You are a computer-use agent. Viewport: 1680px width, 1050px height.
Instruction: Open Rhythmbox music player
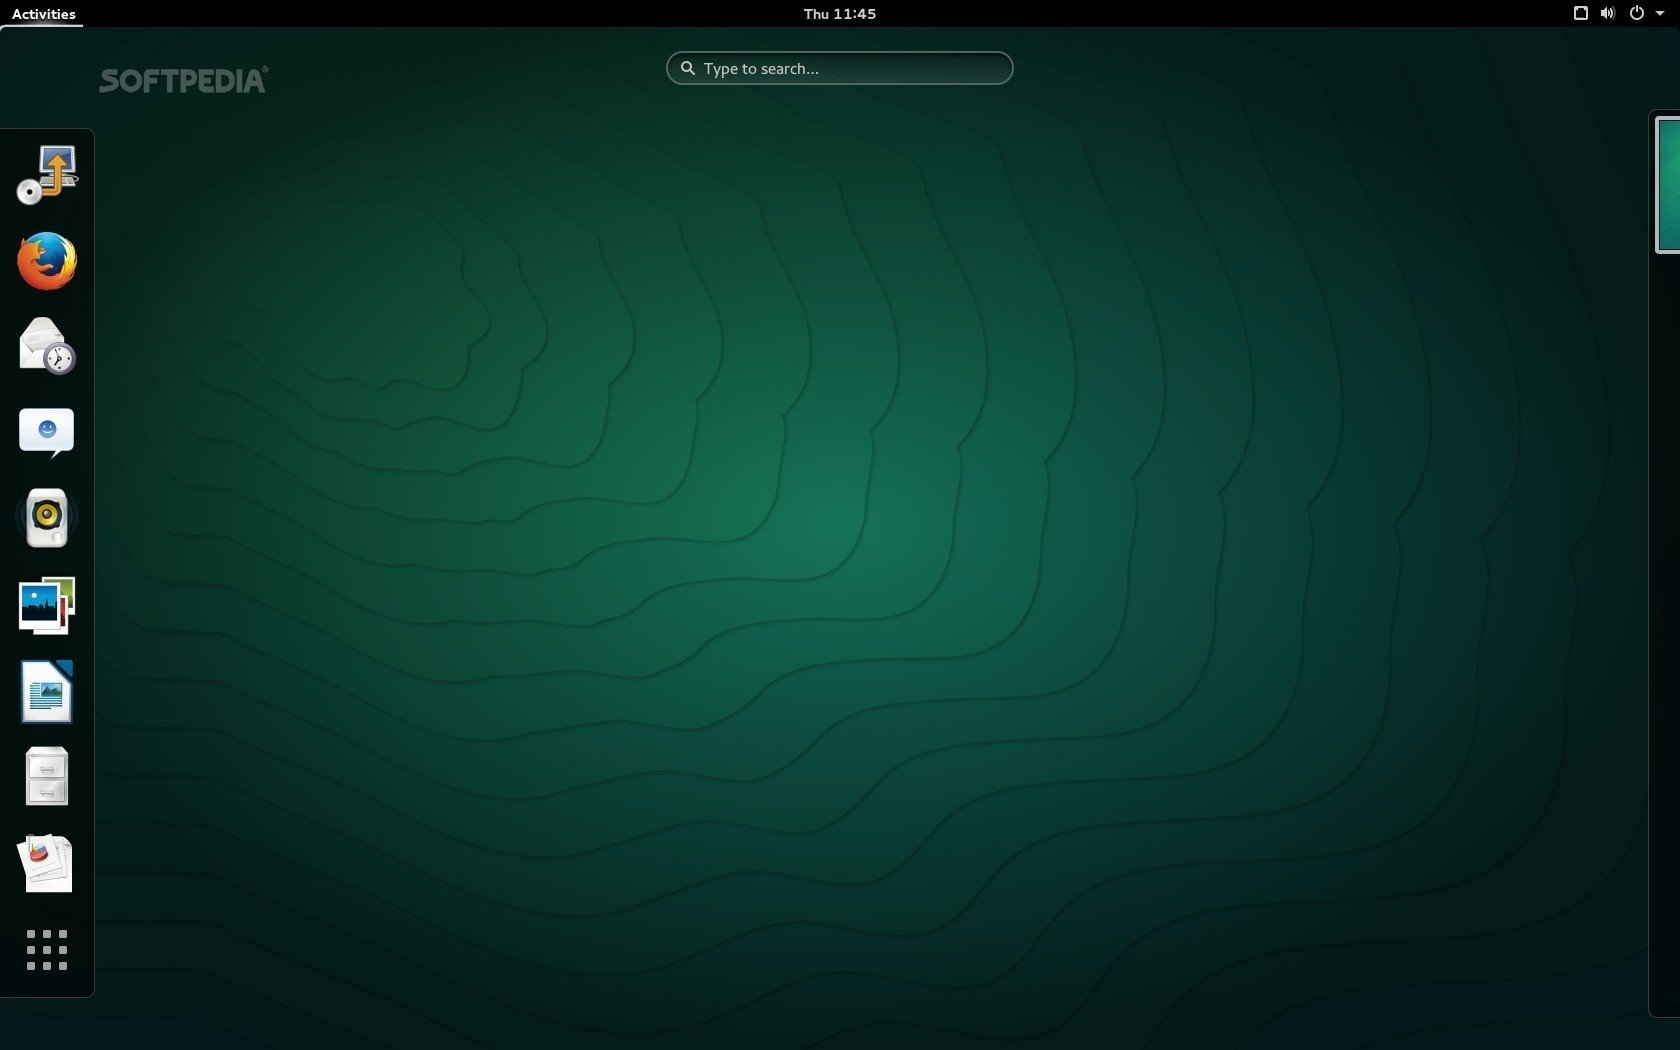47,518
